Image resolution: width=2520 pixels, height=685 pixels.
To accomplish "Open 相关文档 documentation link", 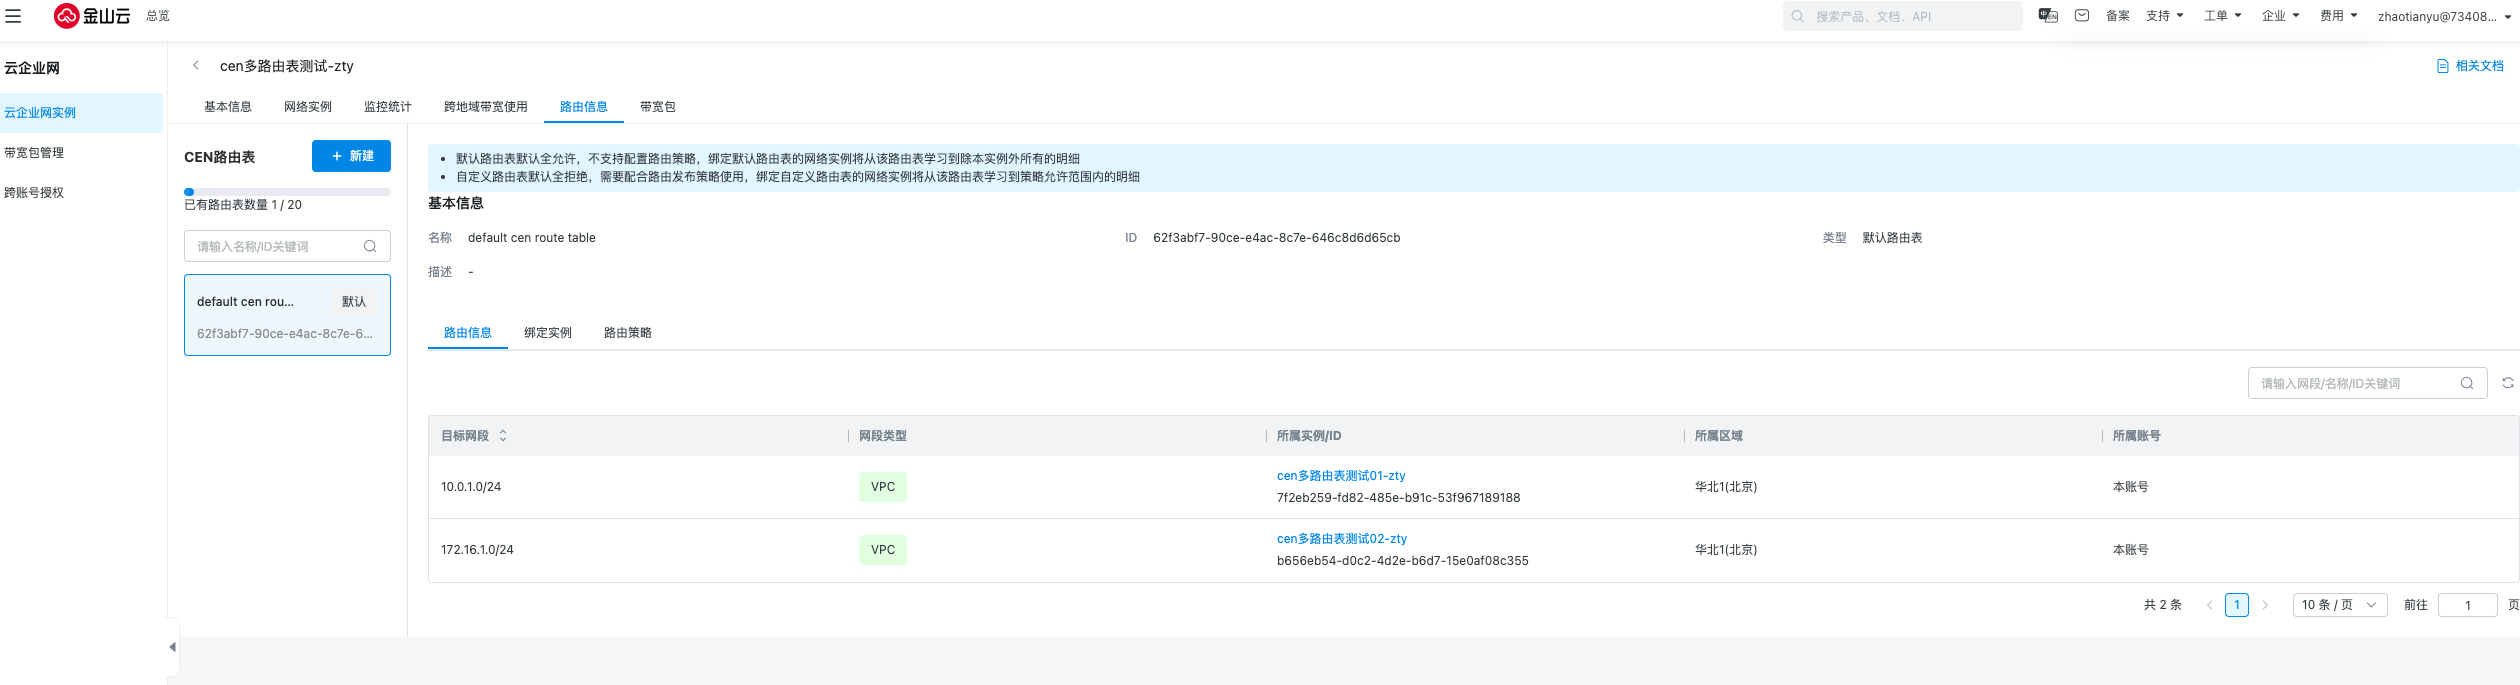I will (x=2470, y=66).
